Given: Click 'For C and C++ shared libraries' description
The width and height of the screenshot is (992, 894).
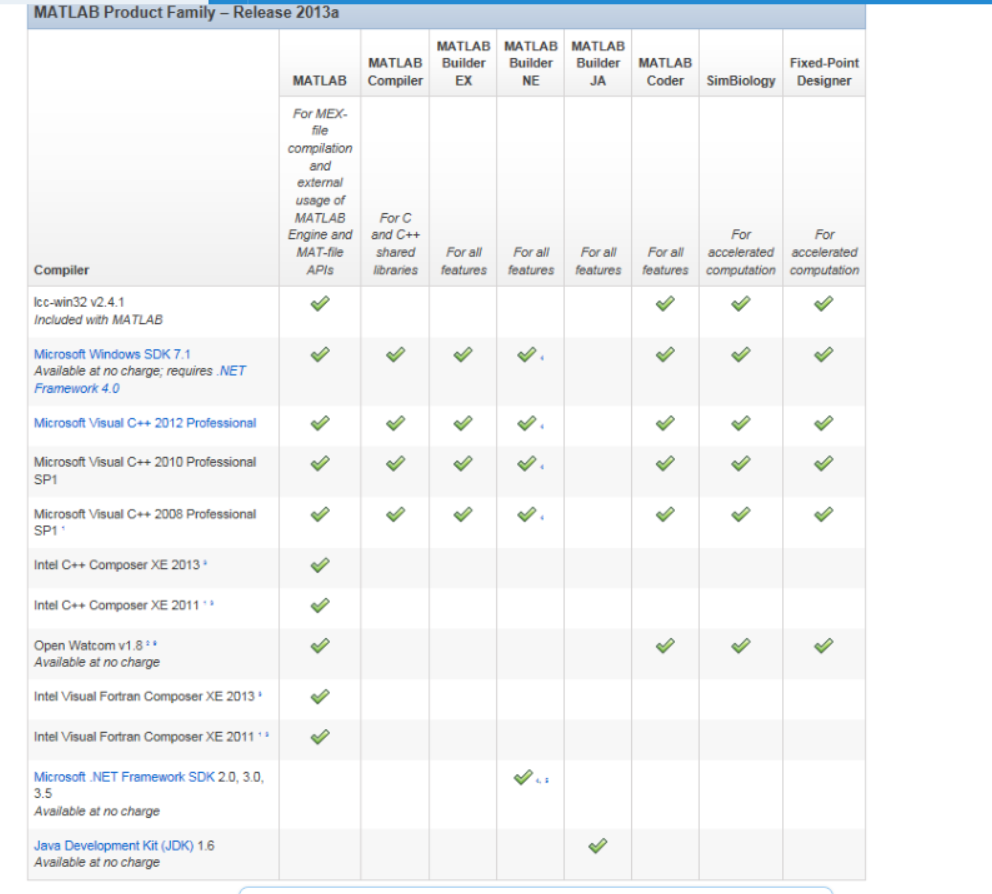Looking at the screenshot, I should (x=395, y=244).
